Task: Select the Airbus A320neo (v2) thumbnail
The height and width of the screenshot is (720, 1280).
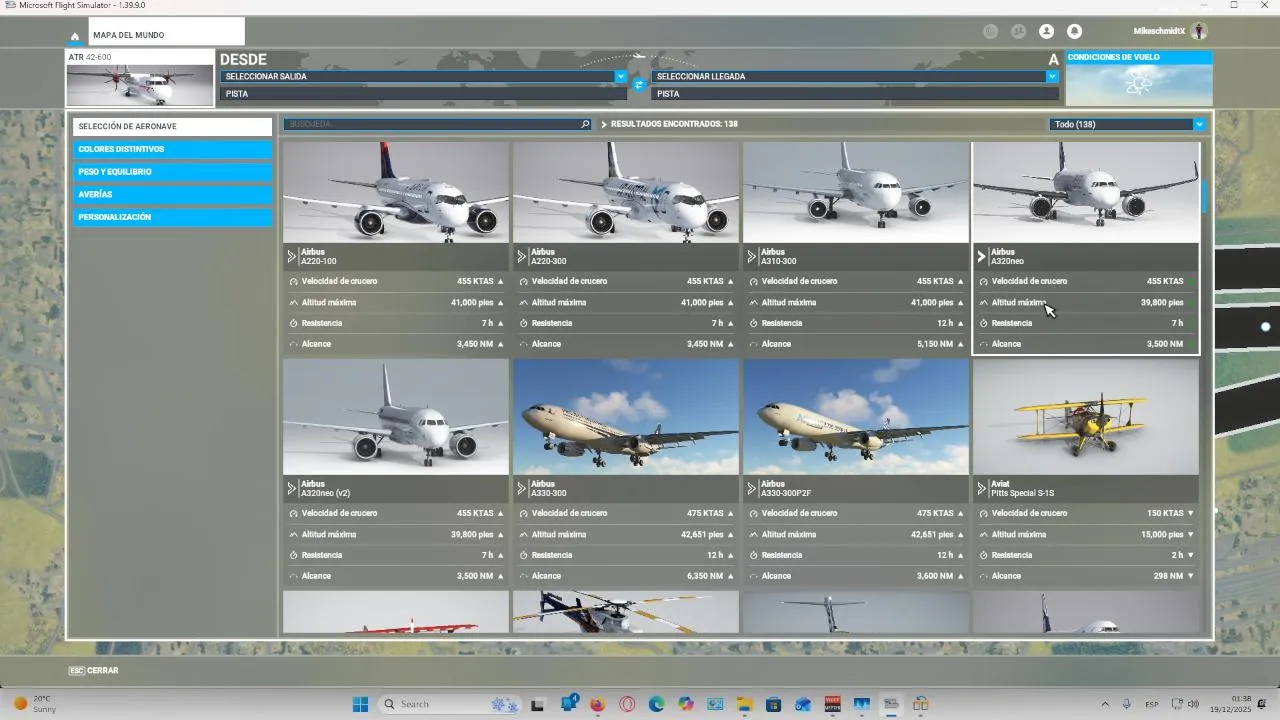Action: (396, 417)
